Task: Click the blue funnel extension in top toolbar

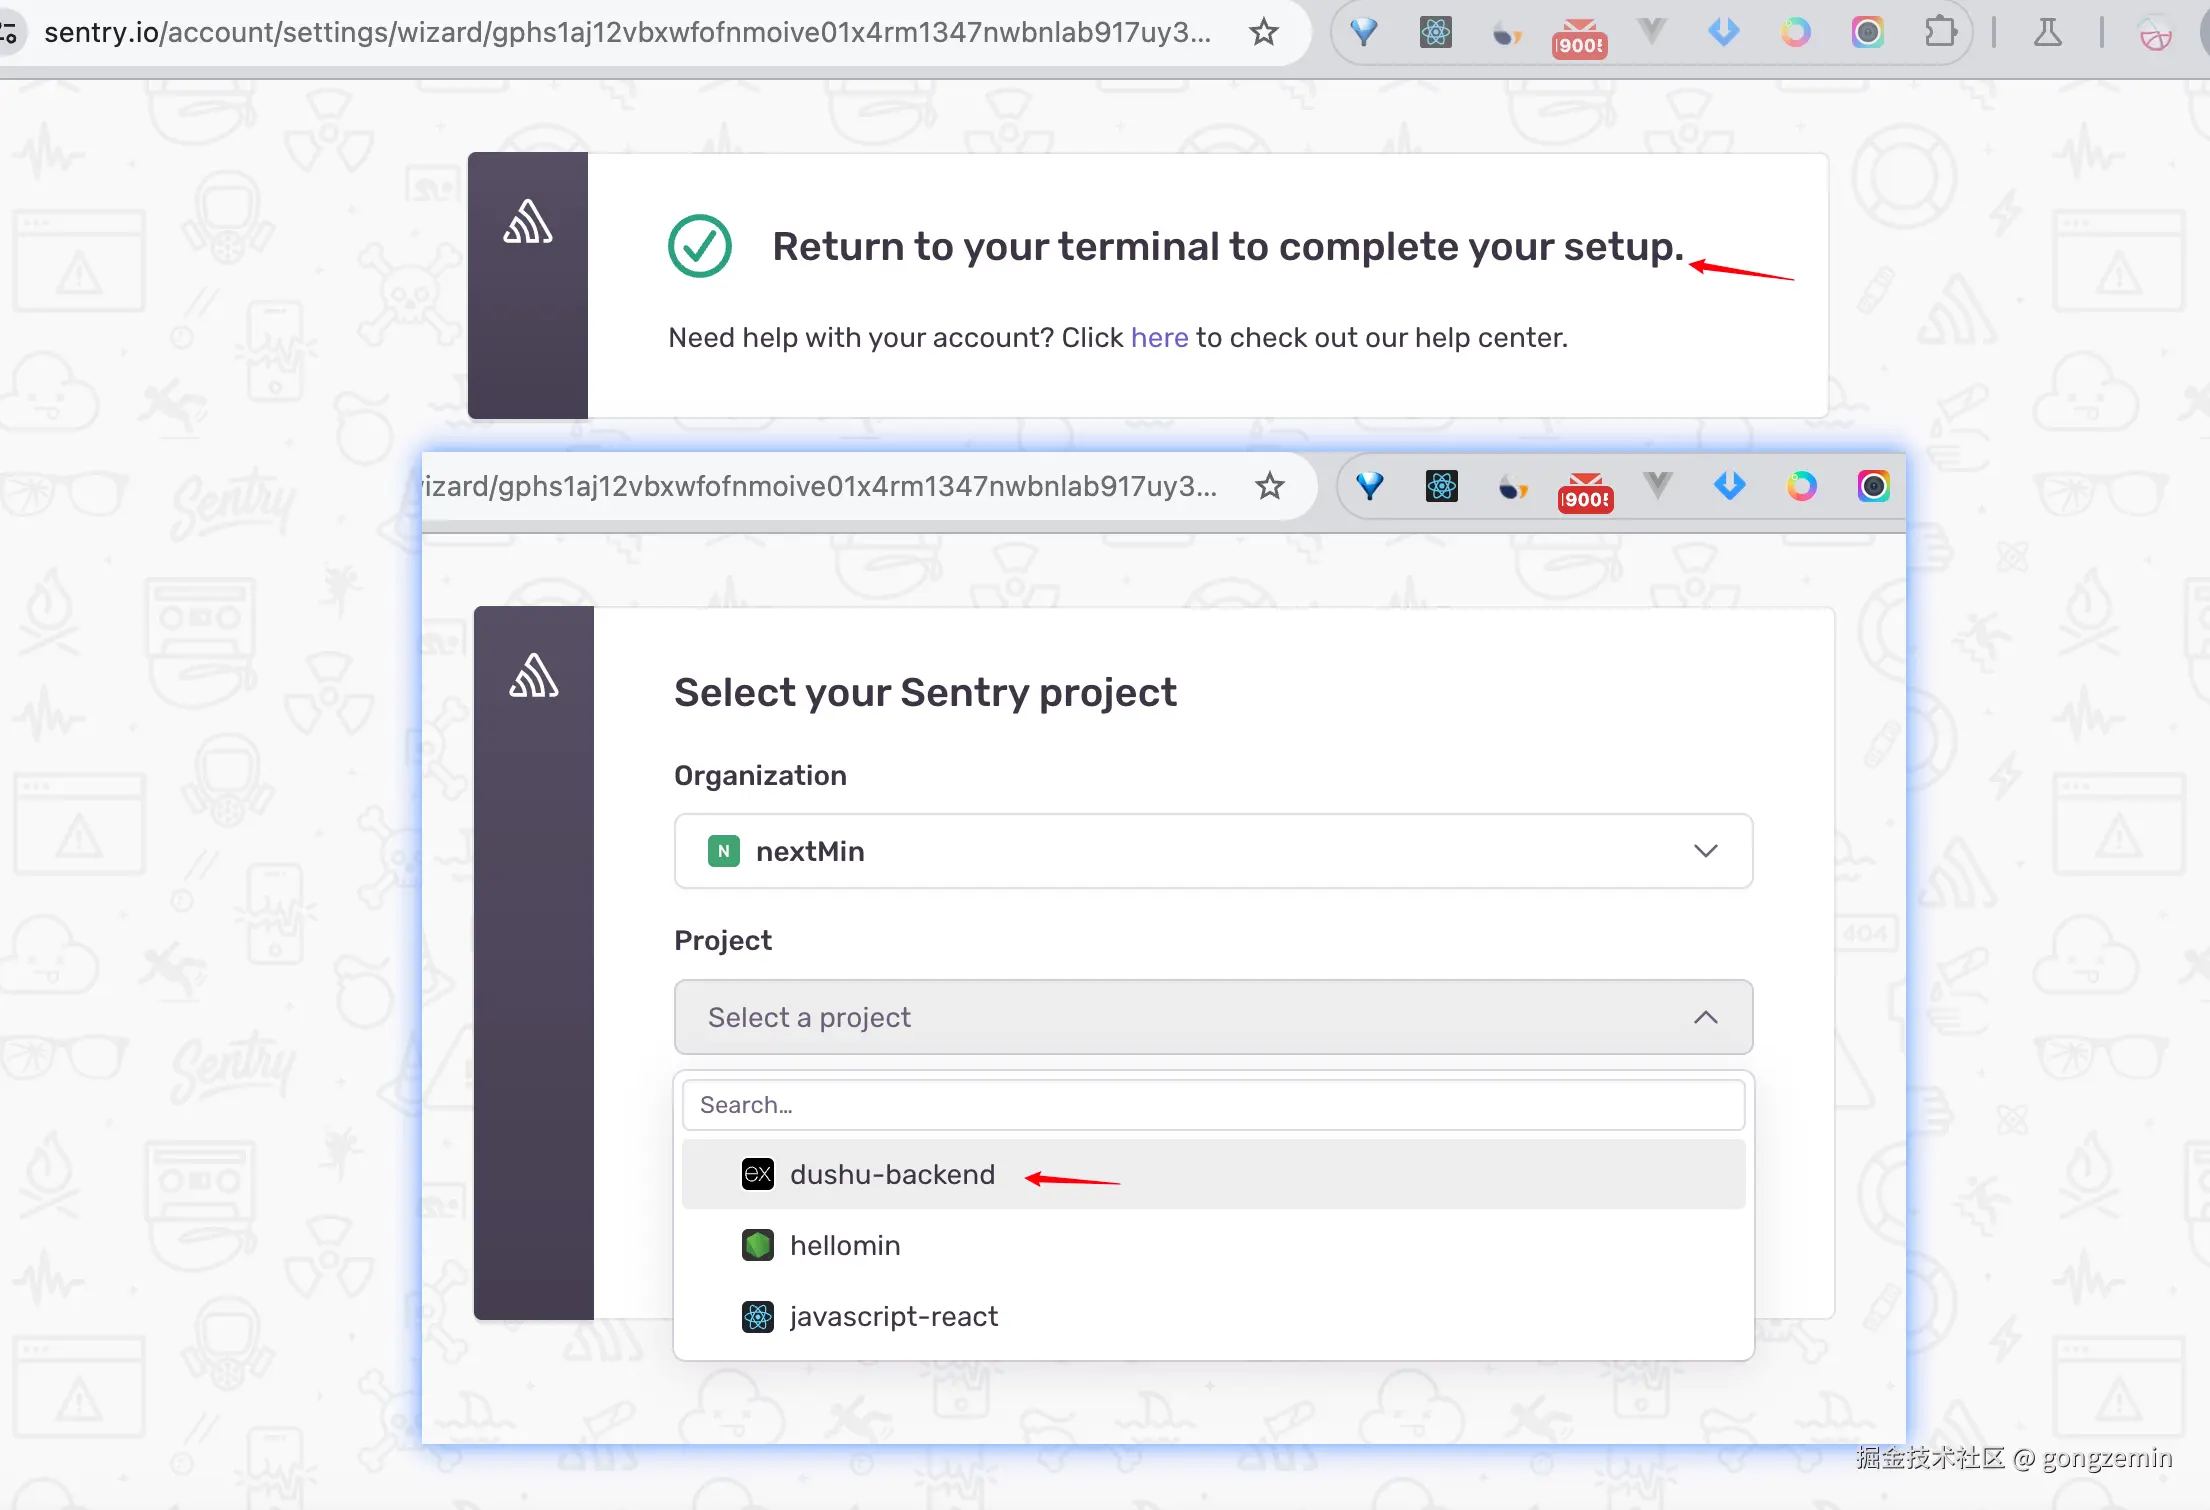Action: pos(1364,33)
